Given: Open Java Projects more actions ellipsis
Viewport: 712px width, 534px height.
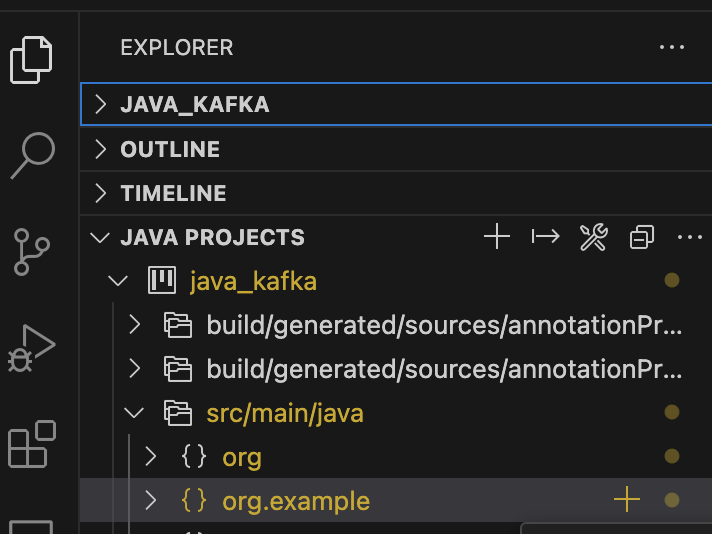Looking at the screenshot, I should coord(690,237).
